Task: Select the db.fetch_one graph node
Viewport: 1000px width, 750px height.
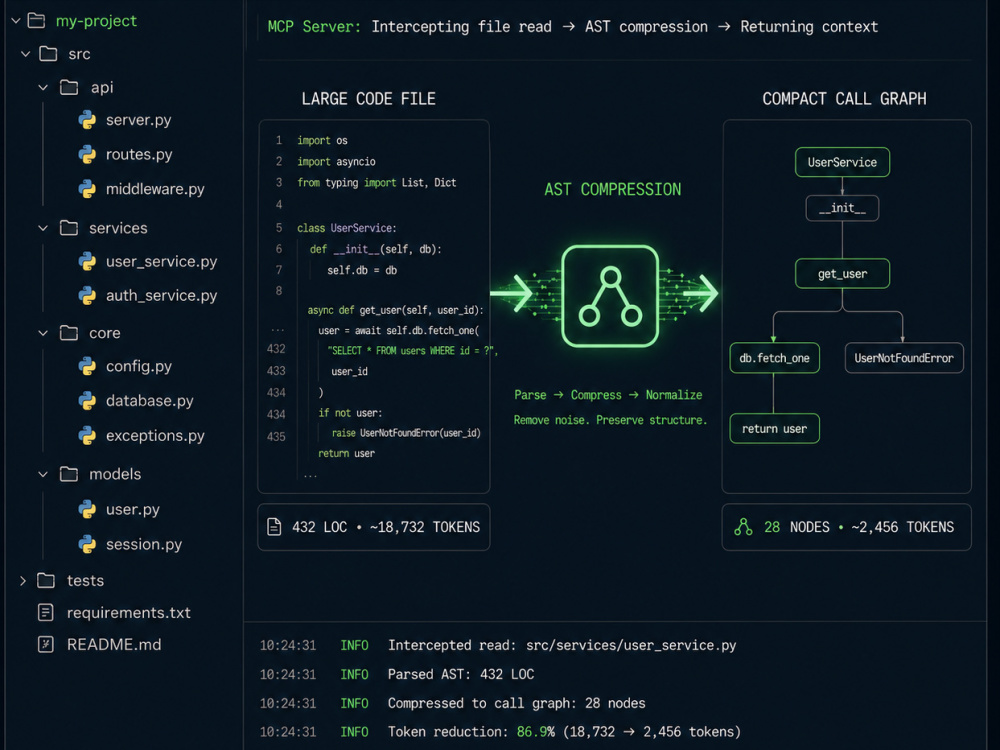Action: tap(774, 358)
